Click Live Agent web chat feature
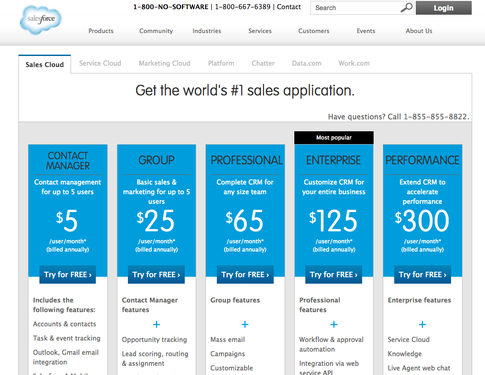Viewport: 485px width, 375px height. (419, 368)
